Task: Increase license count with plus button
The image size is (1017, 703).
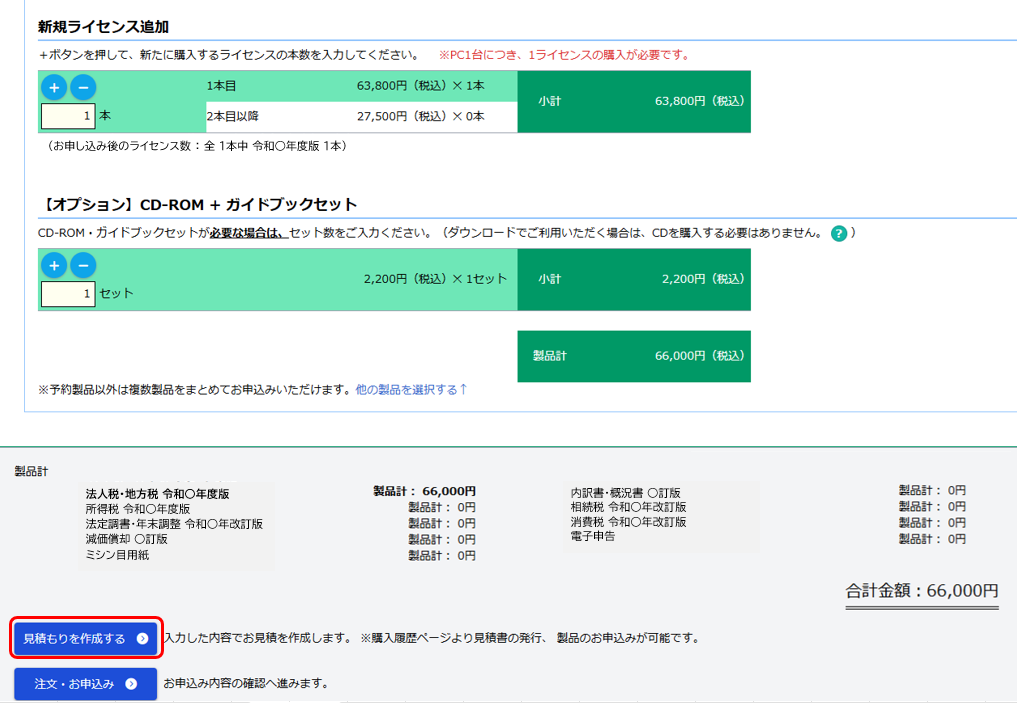Action: pos(54,88)
